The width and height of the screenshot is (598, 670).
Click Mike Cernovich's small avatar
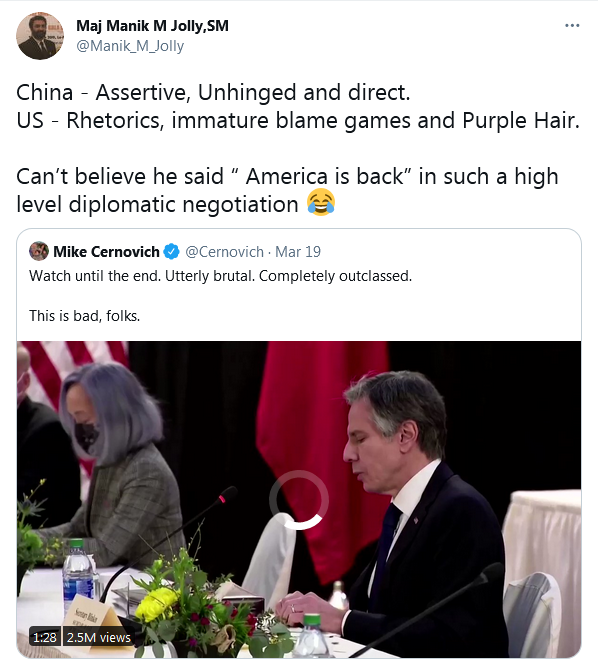pyautogui.click(x=39, y=251)
